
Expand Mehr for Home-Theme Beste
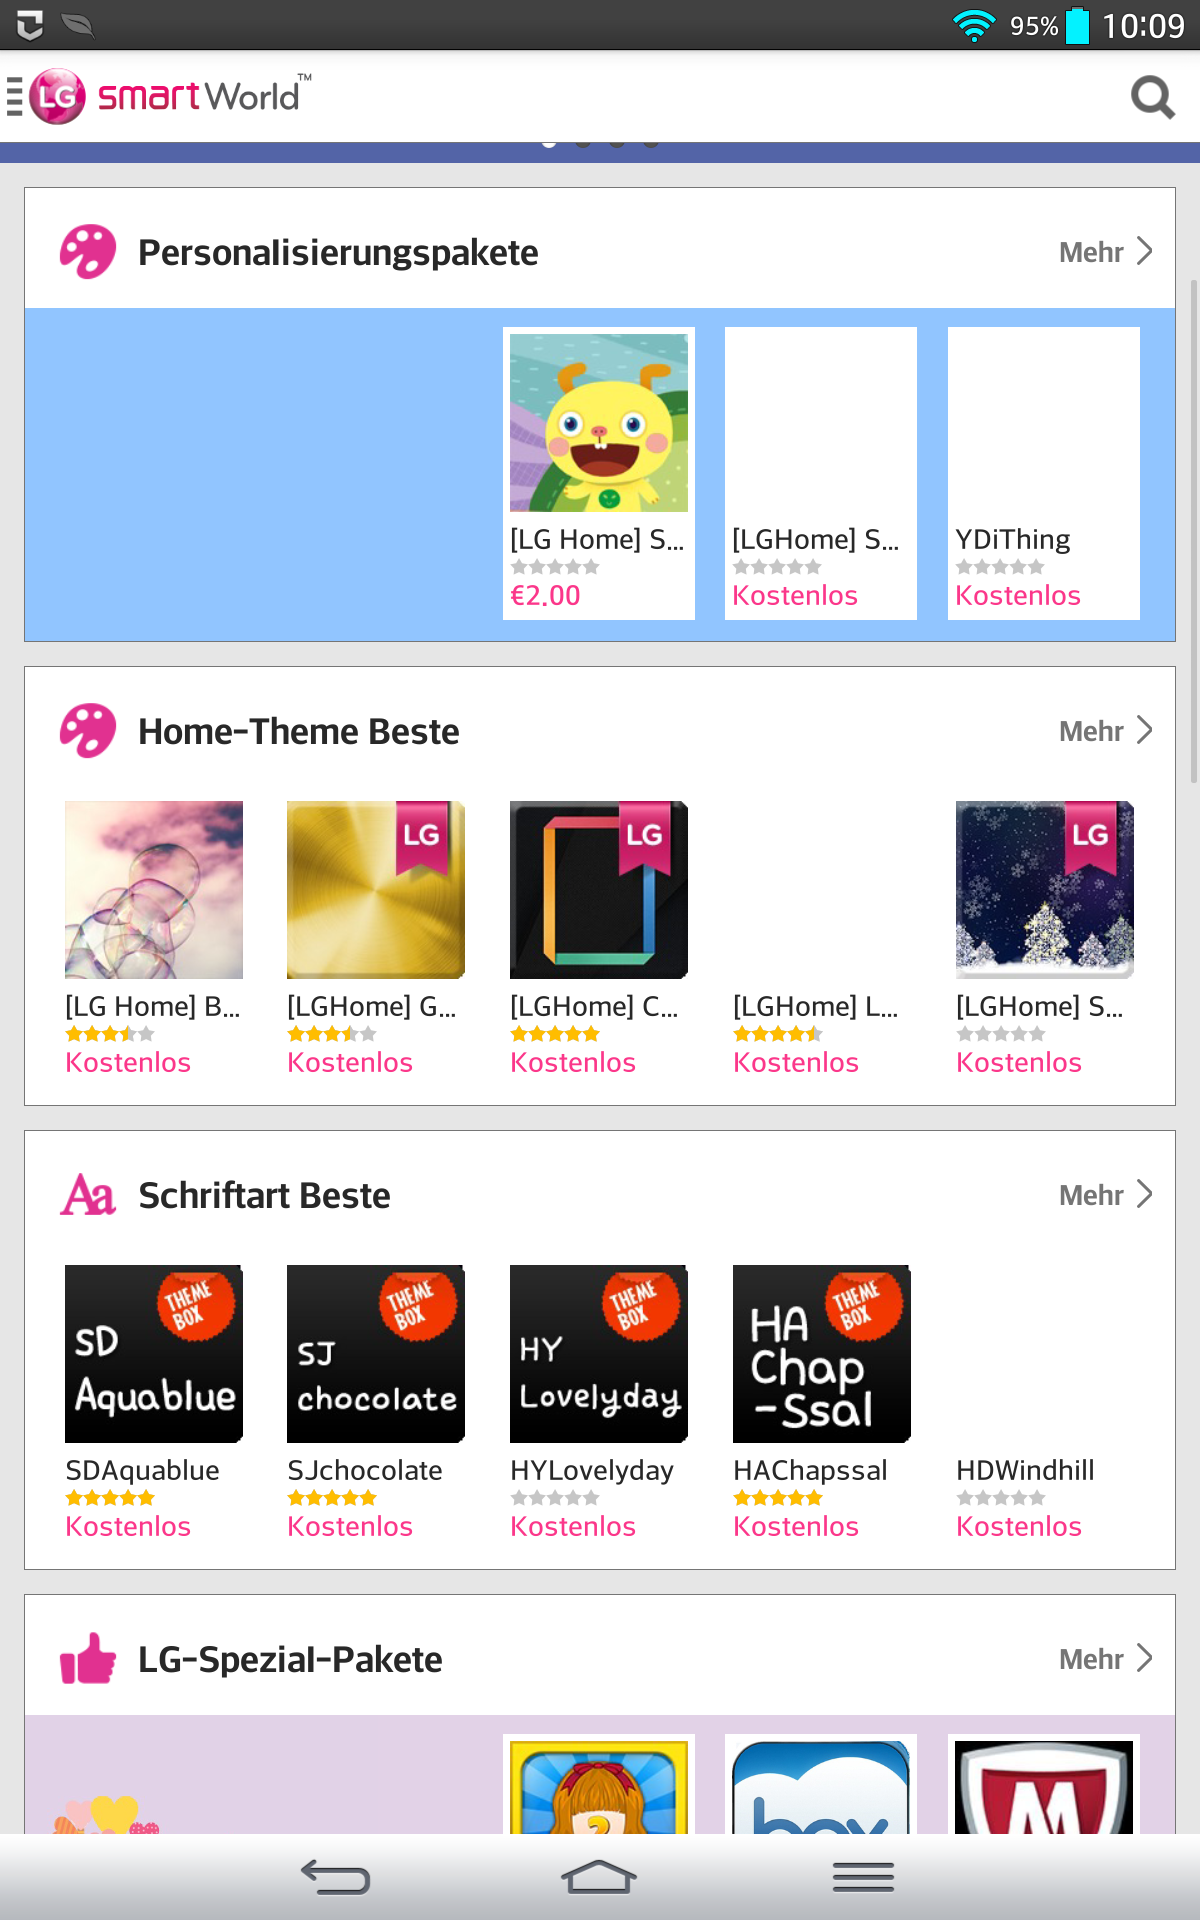point(1106,731)
